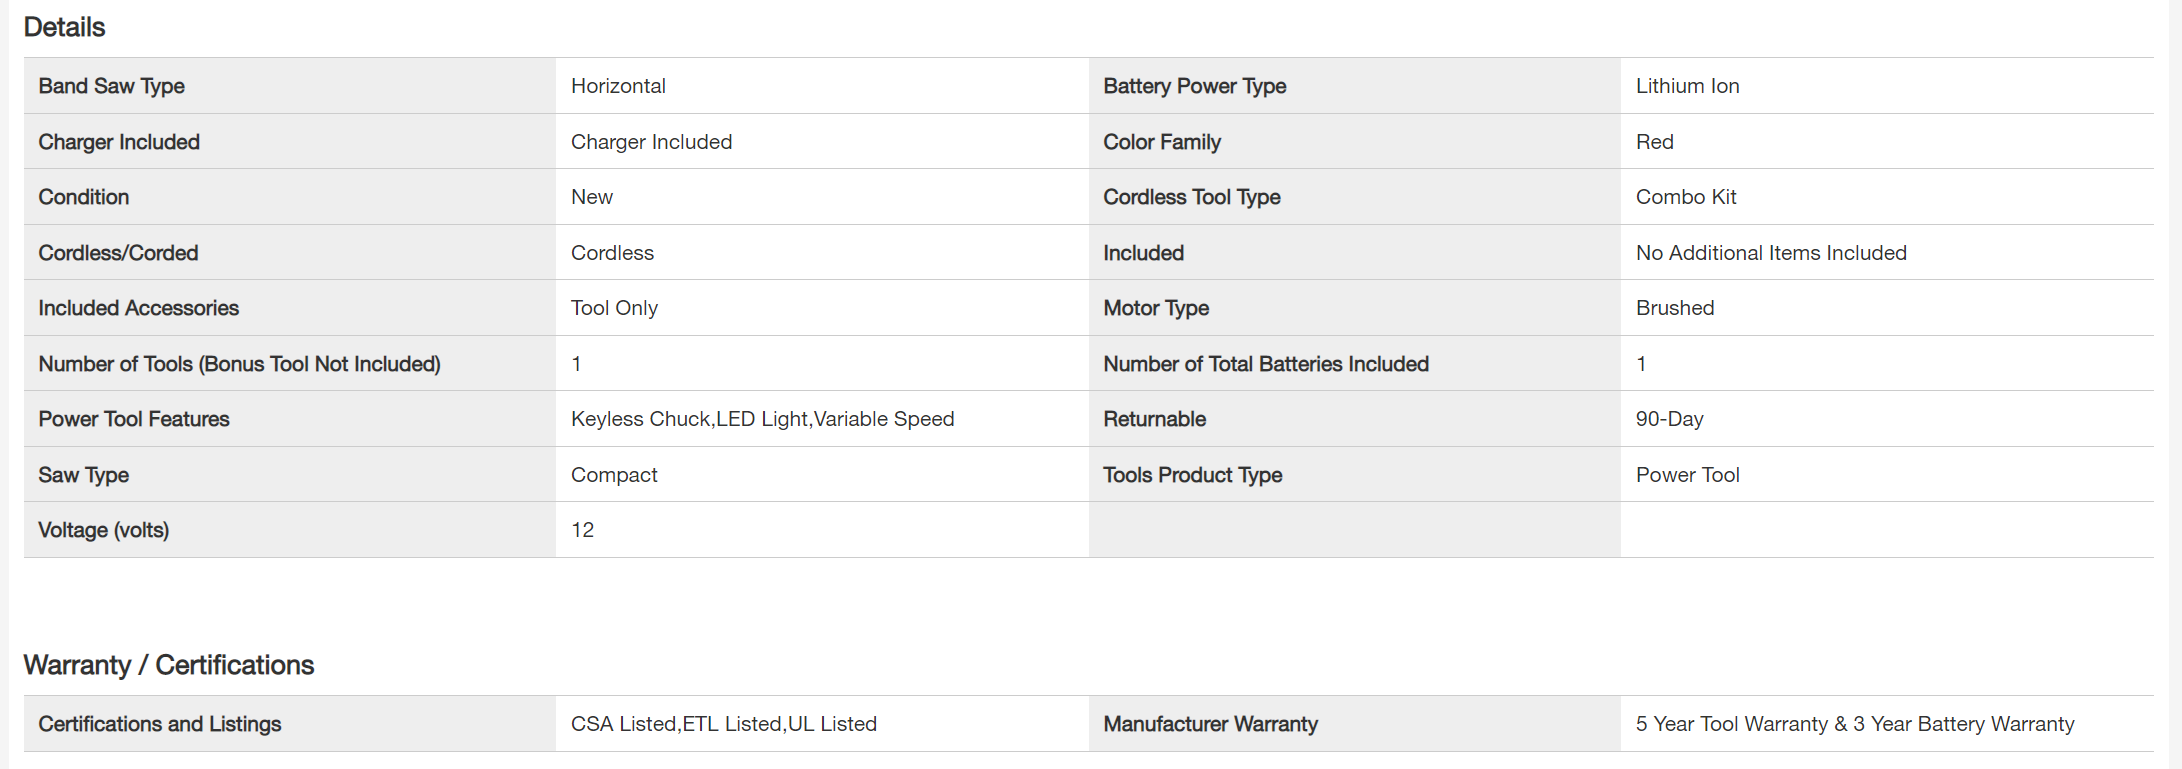
Task: Click Keyless Chuck,LED Light,Variable Speed text
Action: [762, 419]
